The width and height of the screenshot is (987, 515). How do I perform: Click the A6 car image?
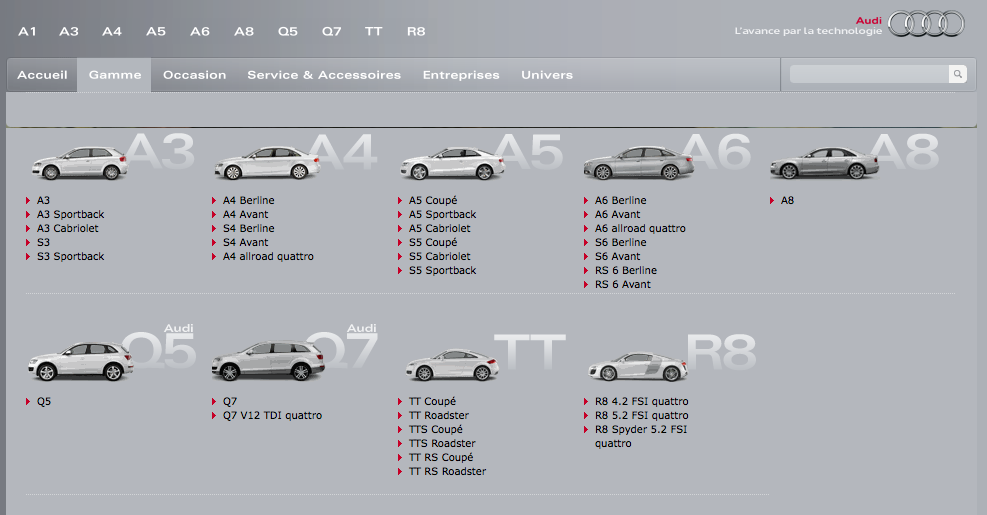pyautogui.click(x=638, y=163)
